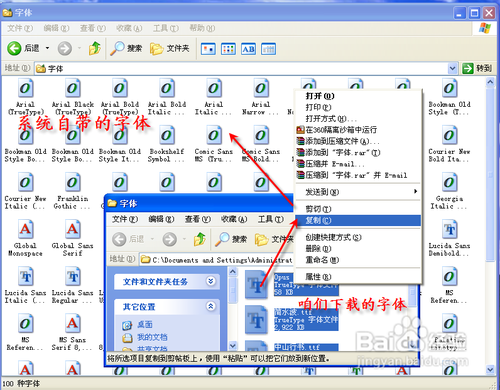Viewport: 500px width, 390px height.
Task: Select the 中山行书.ttf file in inner window
Action: click(292, 347)
